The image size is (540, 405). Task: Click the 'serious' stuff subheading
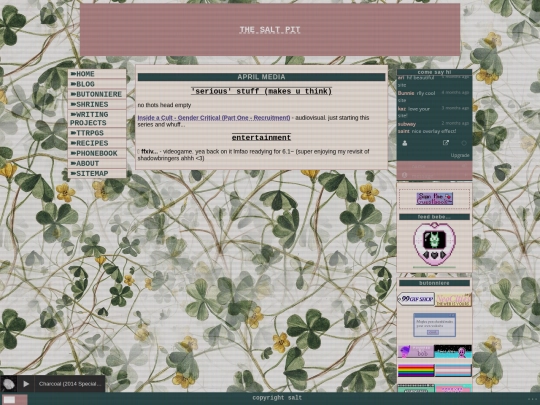[261, 91]
